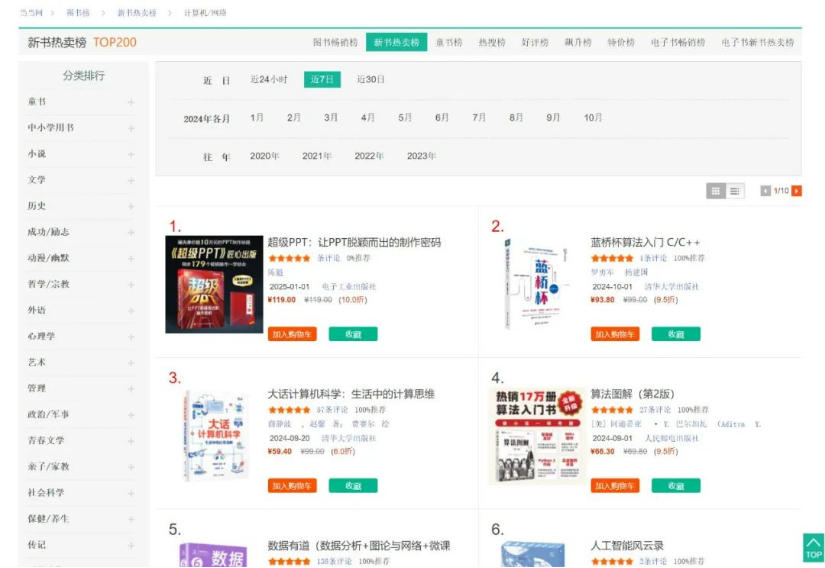Select month 5月
Image resolution: width=825 pixels, height=568 pixels.
click(405, 118)
